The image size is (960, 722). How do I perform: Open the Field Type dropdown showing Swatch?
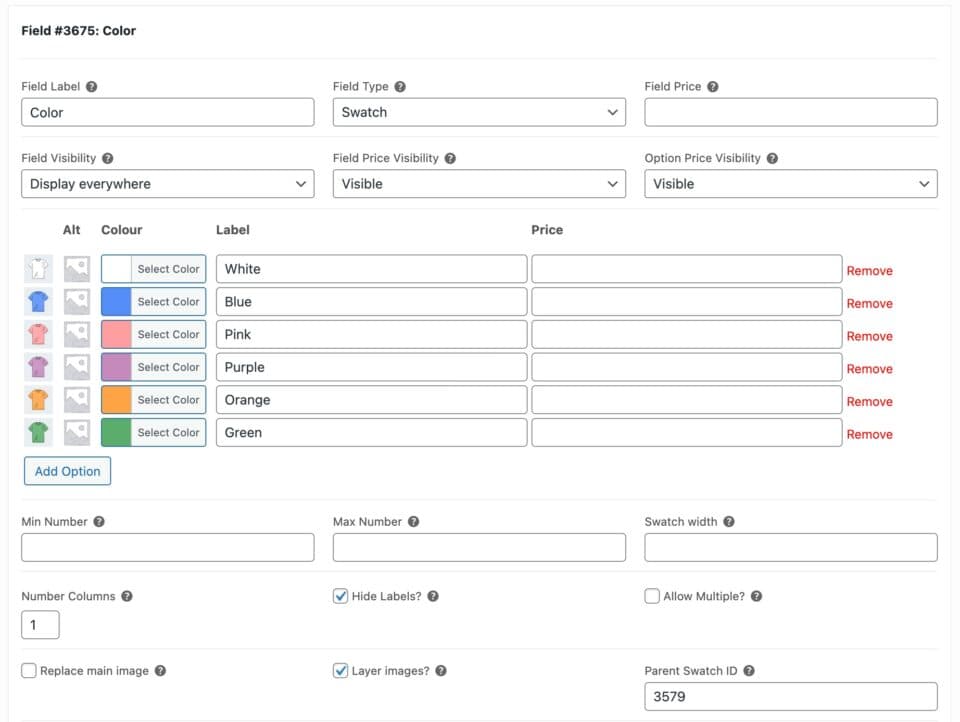(x=479, y=111)
